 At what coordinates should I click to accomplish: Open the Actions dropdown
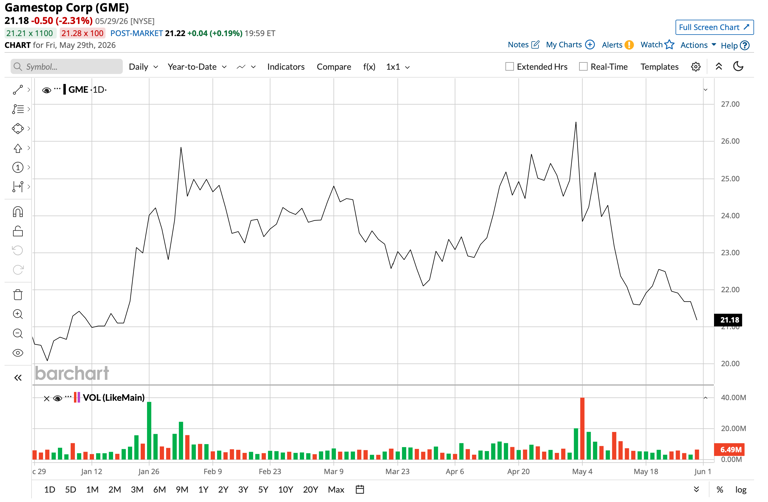click(698, 45)
